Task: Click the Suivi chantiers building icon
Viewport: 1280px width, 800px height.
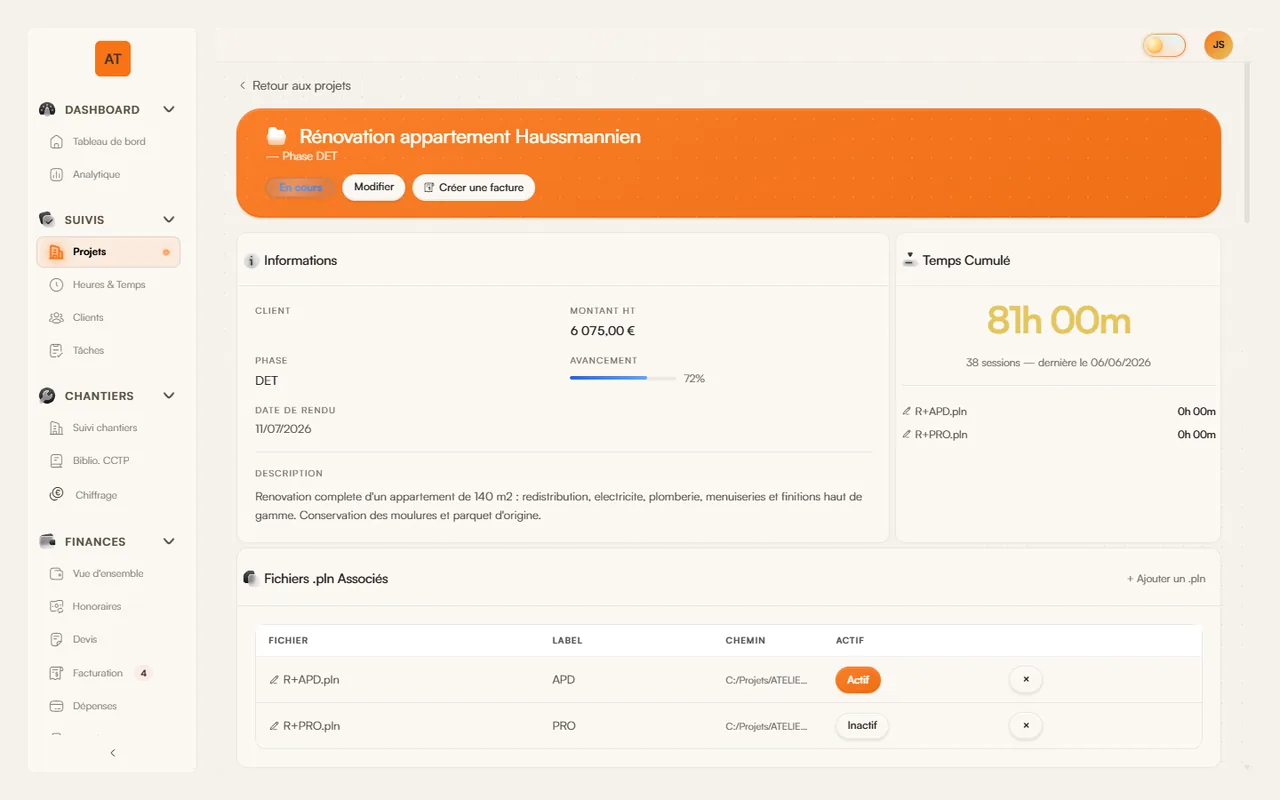Action: pyautogui.click(x=56, y=428)
